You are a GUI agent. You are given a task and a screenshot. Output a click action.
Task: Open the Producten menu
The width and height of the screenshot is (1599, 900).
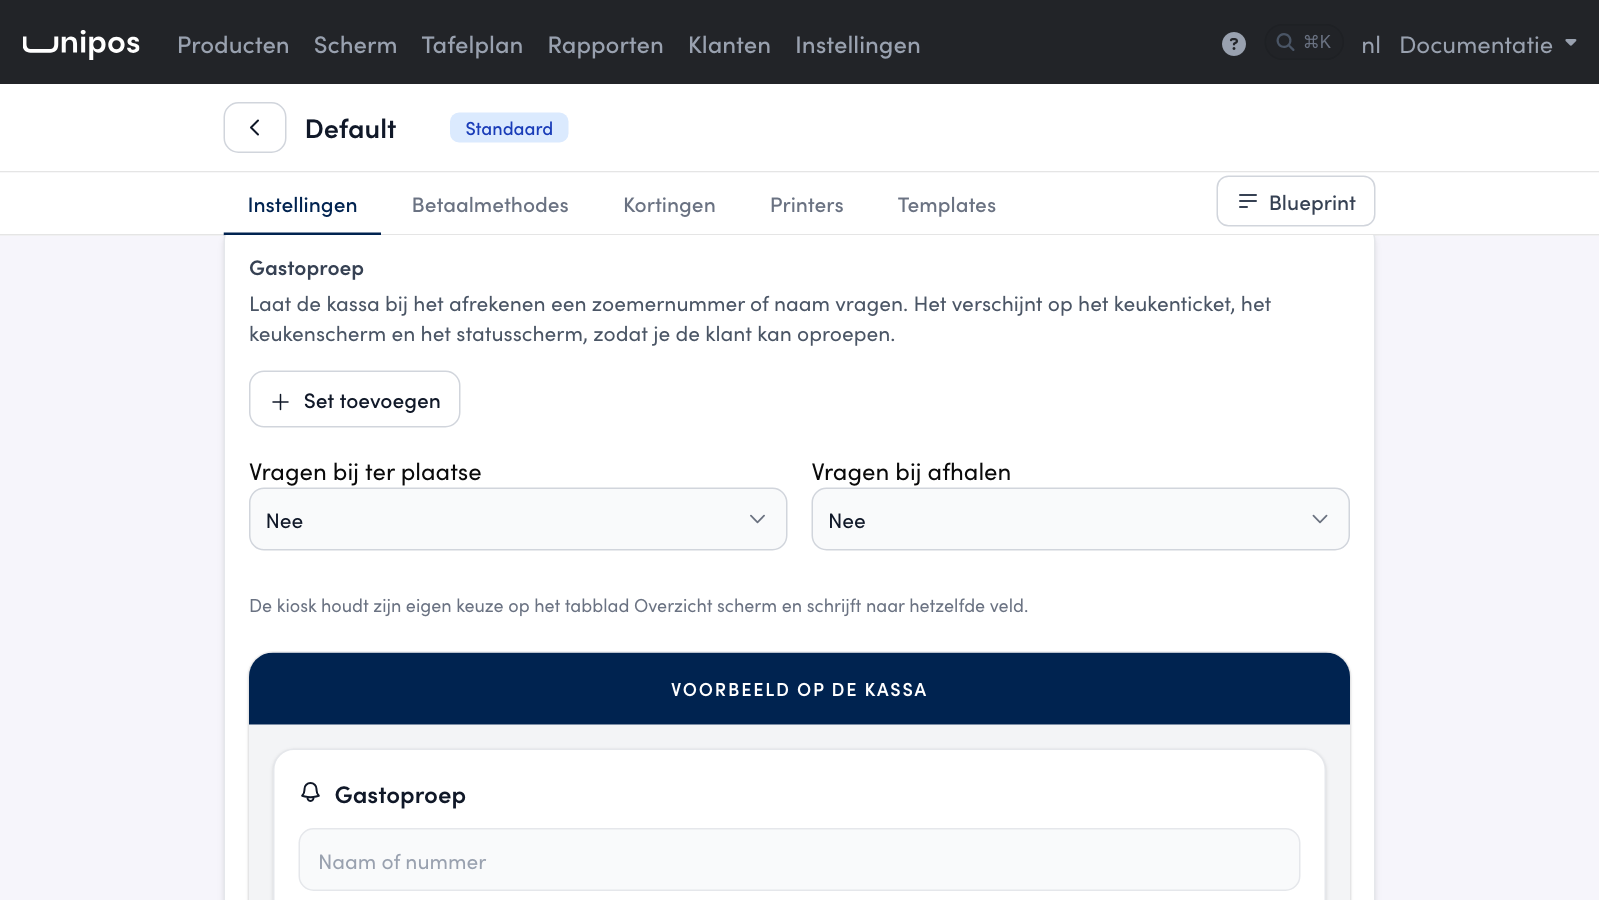point(233,45)
